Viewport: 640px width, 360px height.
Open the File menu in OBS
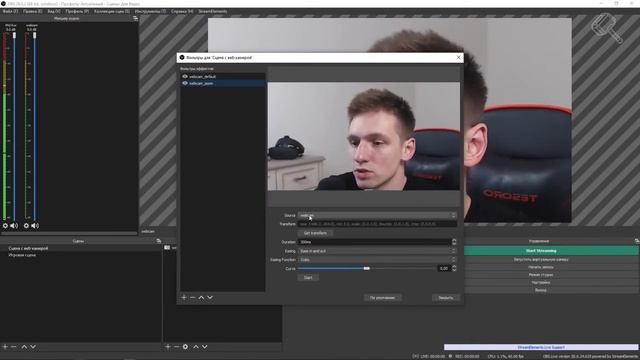10,11
